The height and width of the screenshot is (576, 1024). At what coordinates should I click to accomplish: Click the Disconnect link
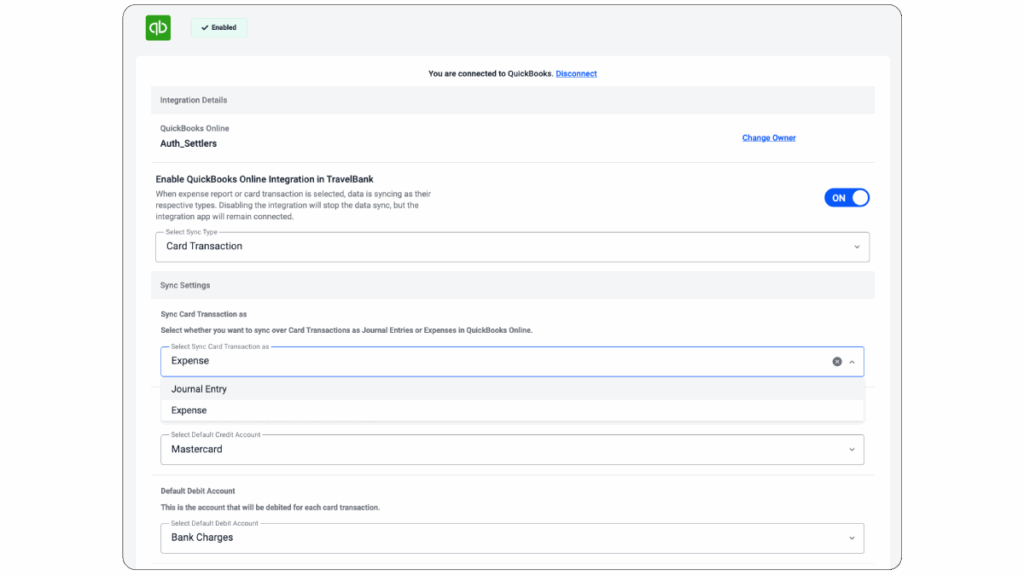click(576, 73)
